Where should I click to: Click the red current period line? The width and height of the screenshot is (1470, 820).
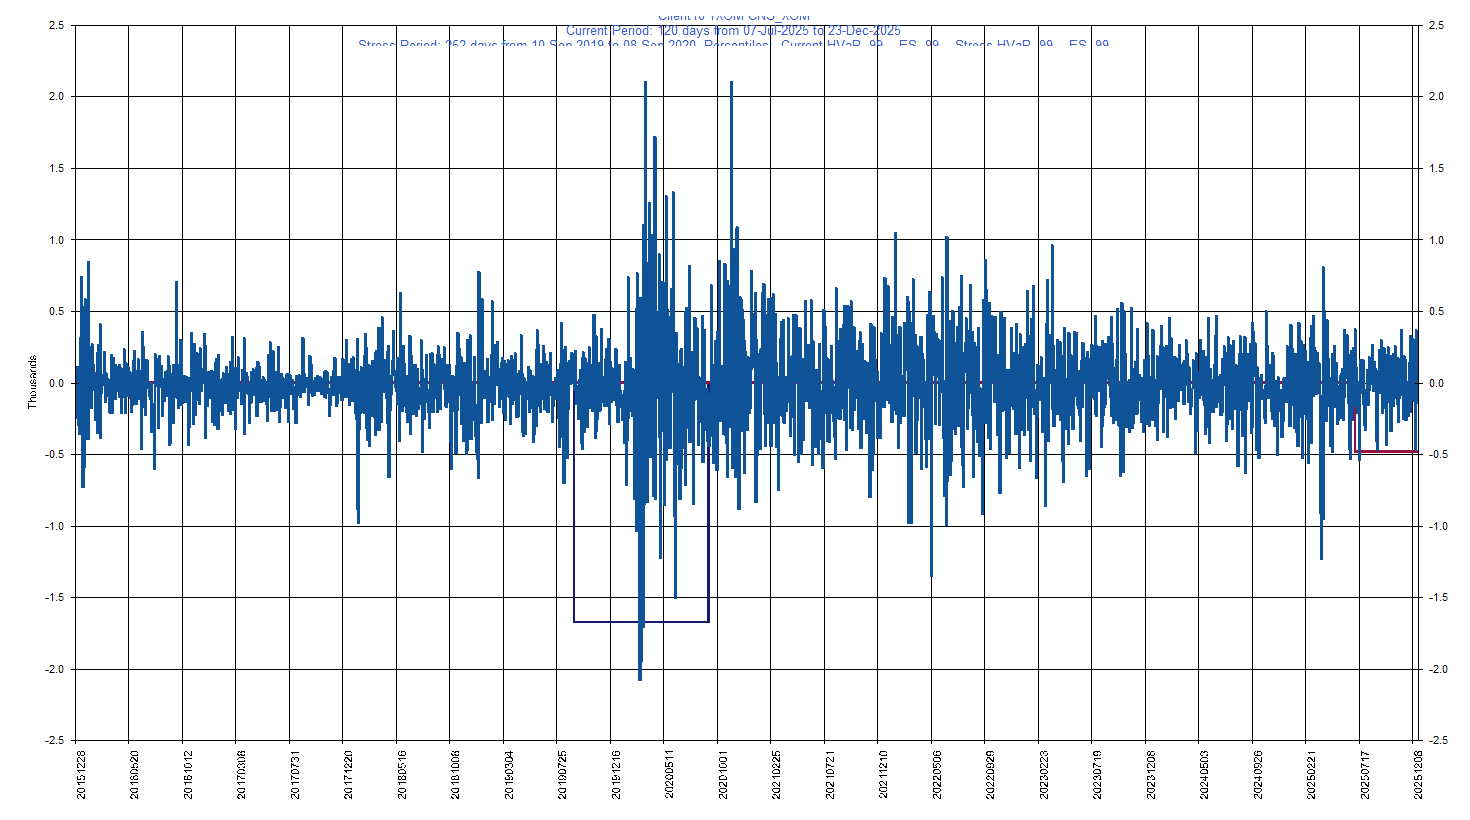click(1385, 452)
